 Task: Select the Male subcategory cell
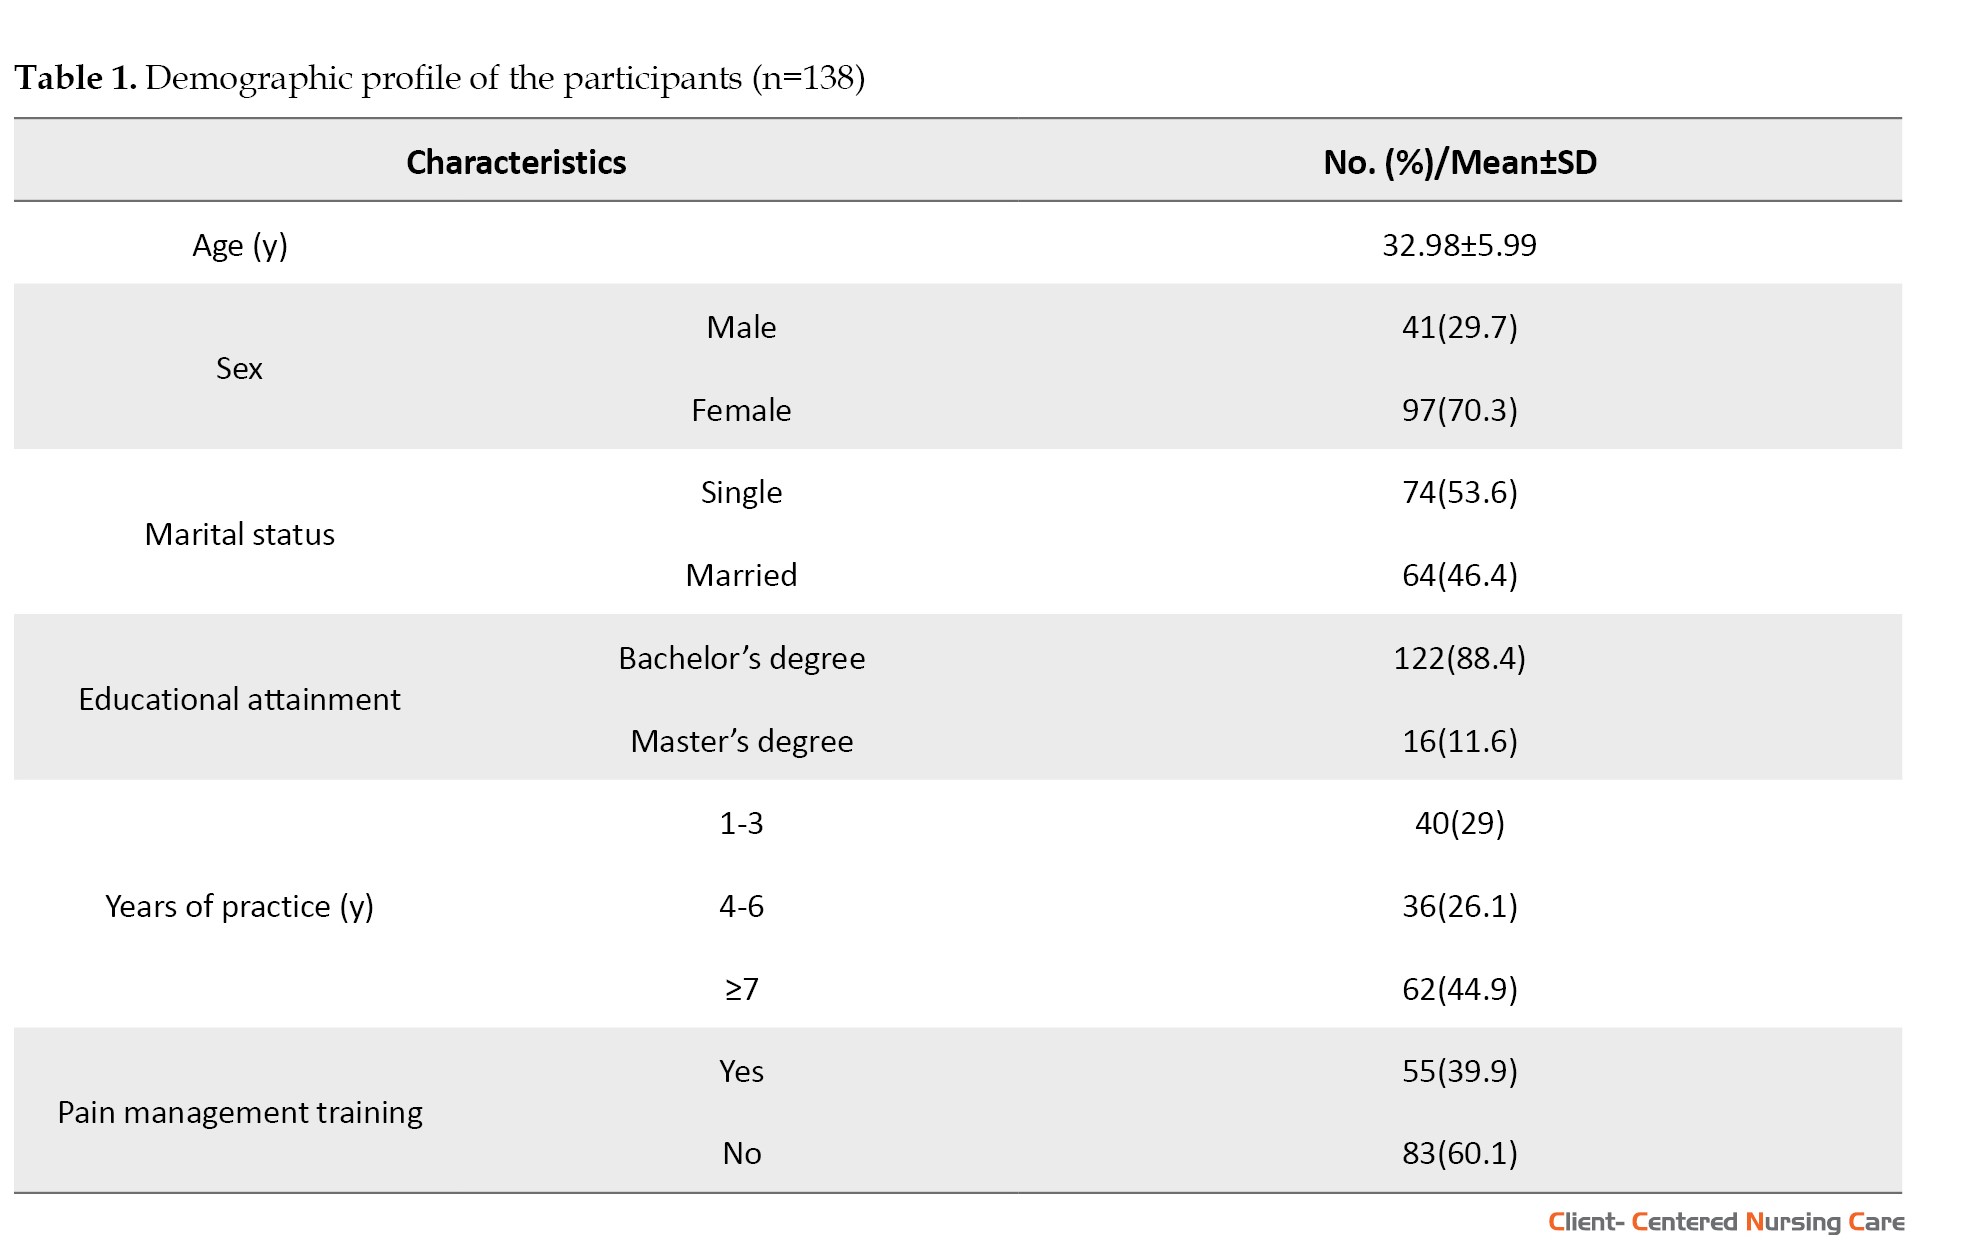[741, 327]
